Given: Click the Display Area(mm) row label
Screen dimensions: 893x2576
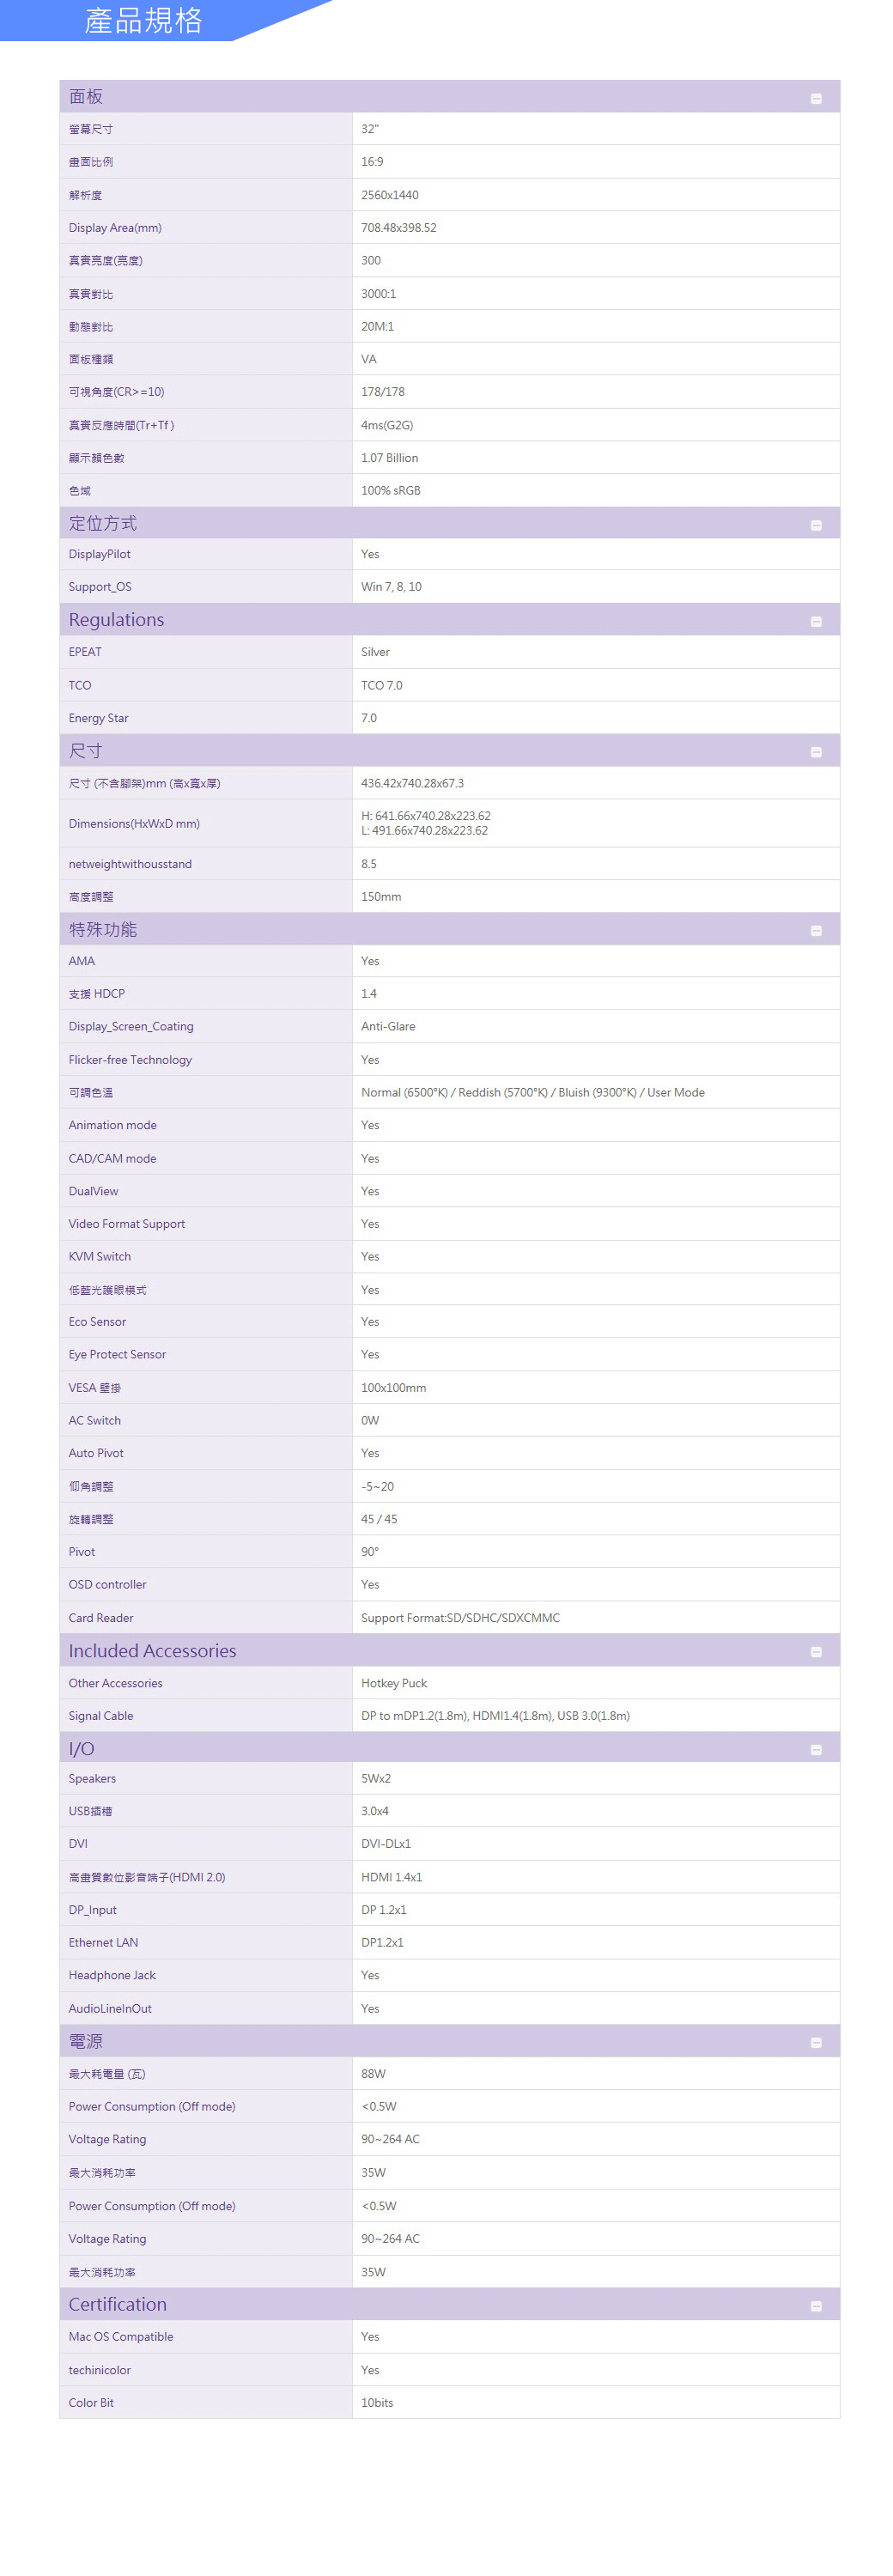Looking at the screenshot, I should click(x=114, y=228).
